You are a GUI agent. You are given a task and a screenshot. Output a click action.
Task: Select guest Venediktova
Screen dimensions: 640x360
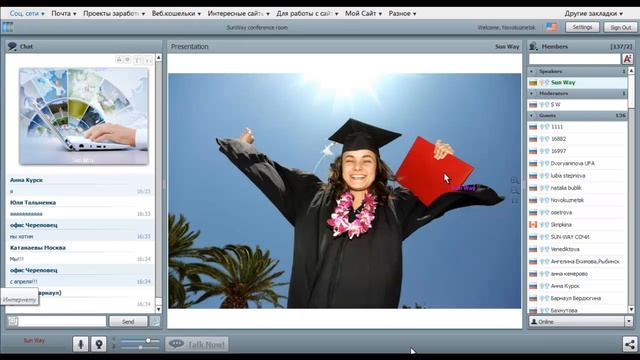[578, 249]
